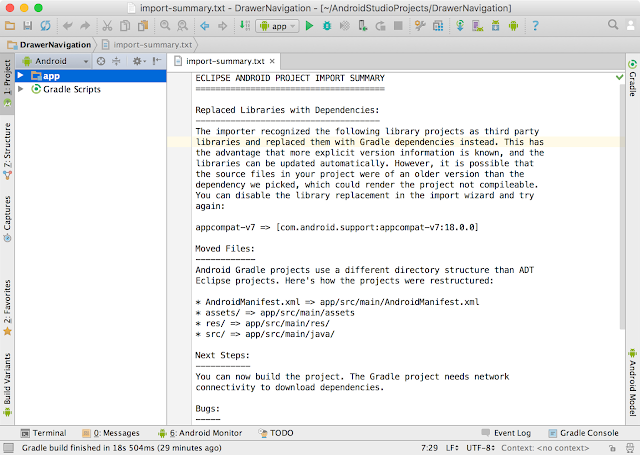Toggle the Gradle panel on right edge
The image size is (640, 455).
coord(632,78)
